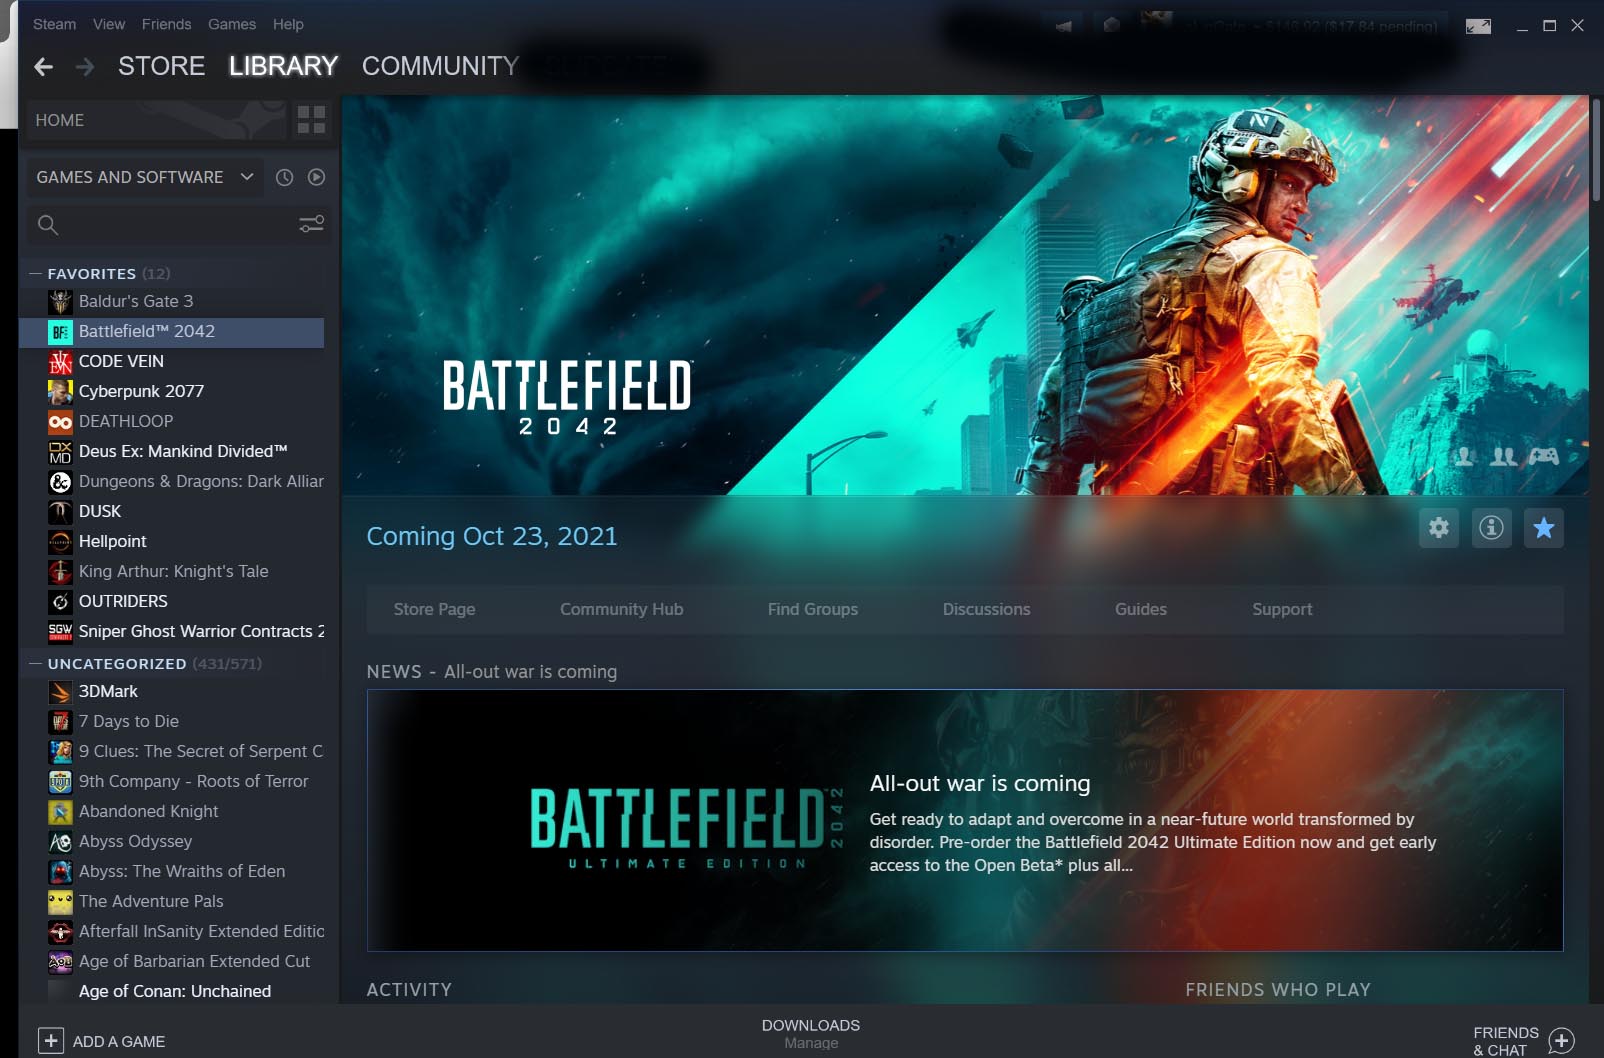Open the OUTRIDERS game icon

click(x=61, y=601)
